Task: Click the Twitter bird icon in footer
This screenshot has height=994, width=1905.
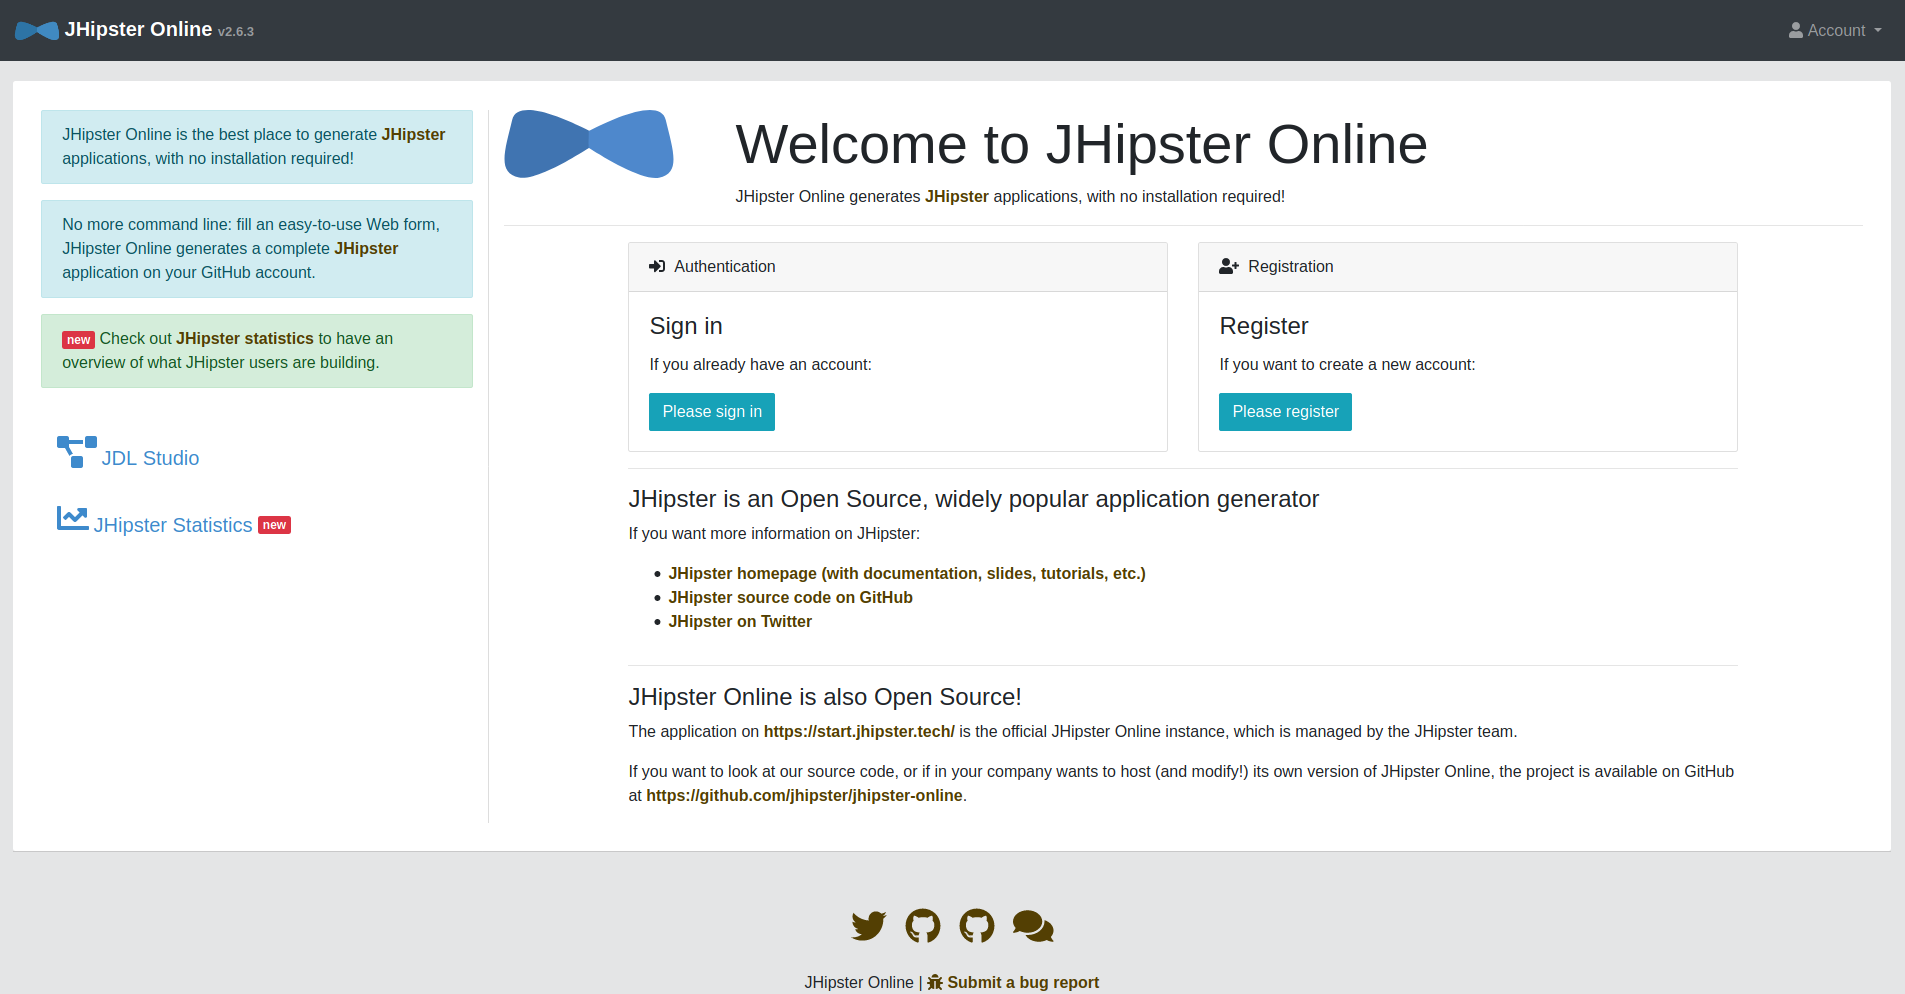Action: pos(868,926)
